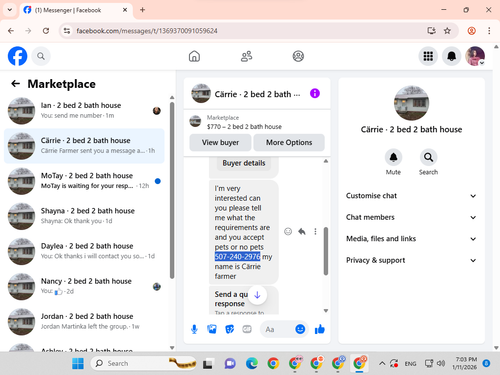500x375 pixels.
Task: Click Carrie's house thumbnail in details panel
Action: tap(411, 103)
